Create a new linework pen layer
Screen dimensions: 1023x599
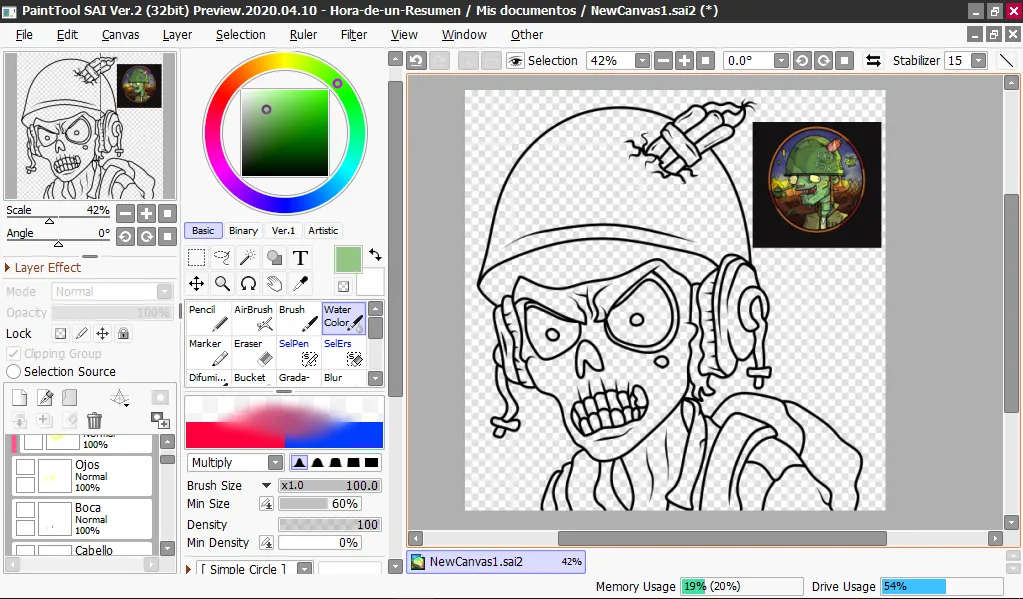45,397
